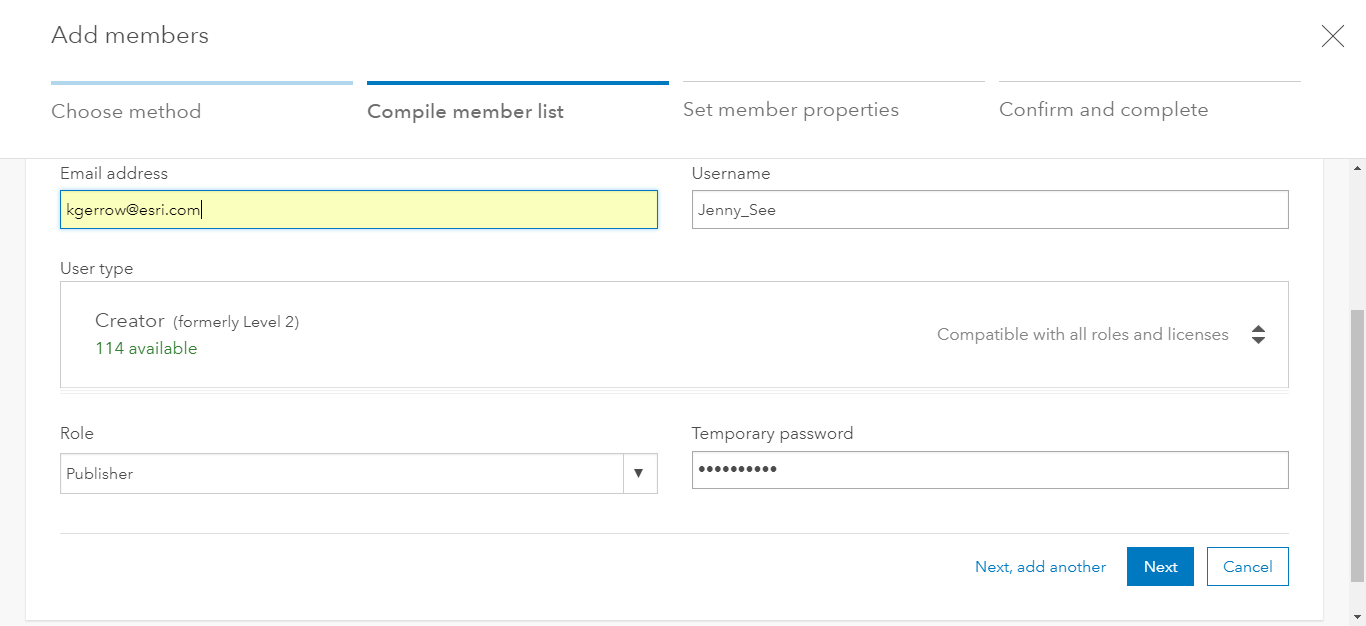Click the scrollbar up arrow
The image size is (1366, 626).
click(x=1357, y=166)
